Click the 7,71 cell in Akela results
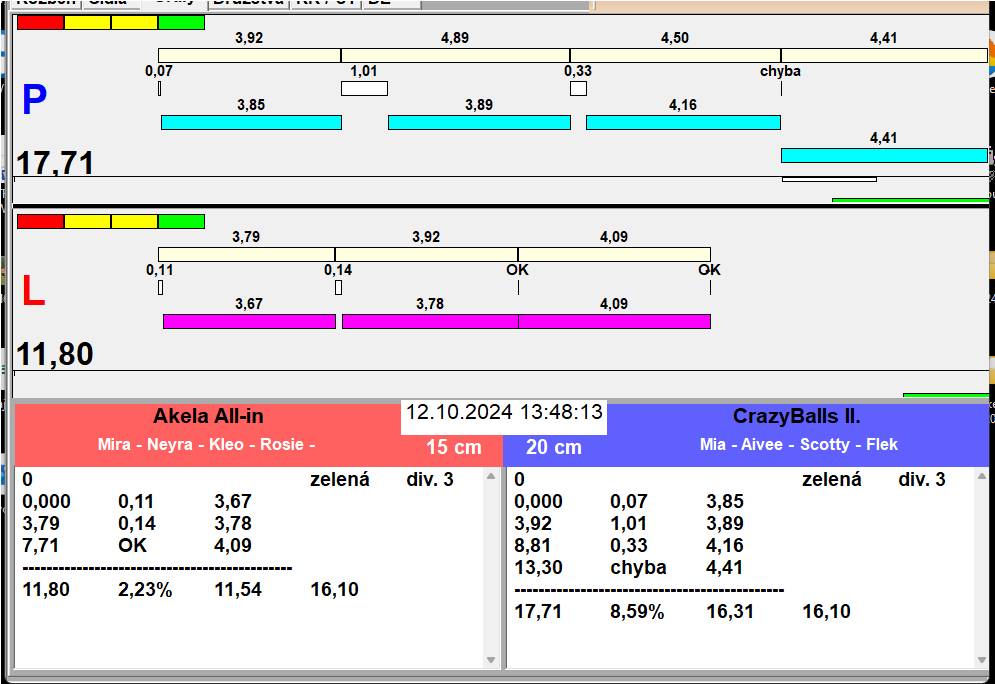The height and width of the screenshot is (684, 995). pyautogui.click(x=41, y=545)
